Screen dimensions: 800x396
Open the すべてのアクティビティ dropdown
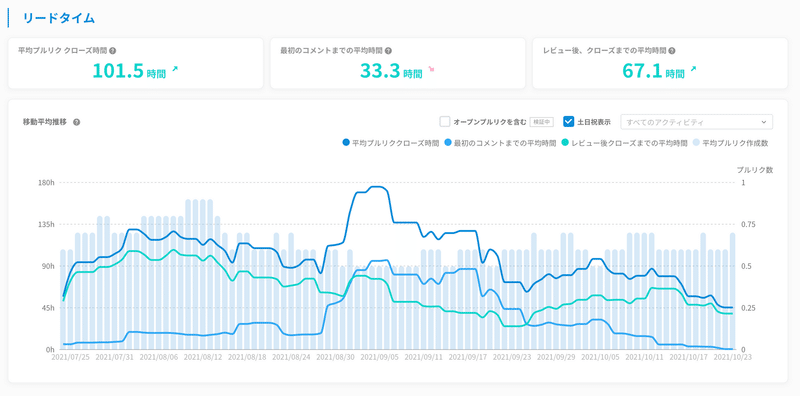[x=696, y=122]
